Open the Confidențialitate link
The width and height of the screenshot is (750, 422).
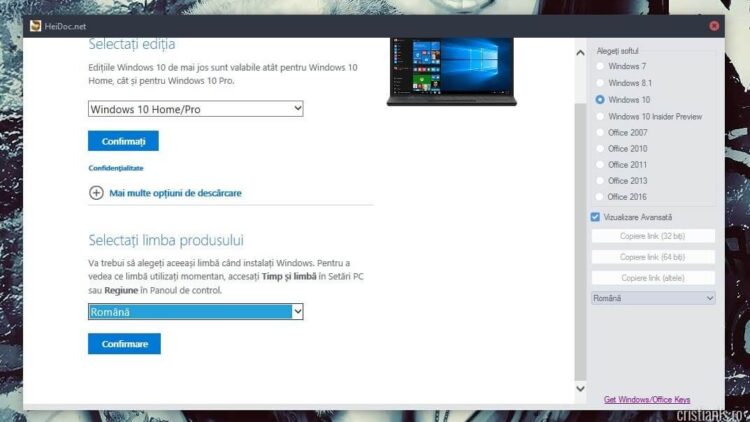115,168
